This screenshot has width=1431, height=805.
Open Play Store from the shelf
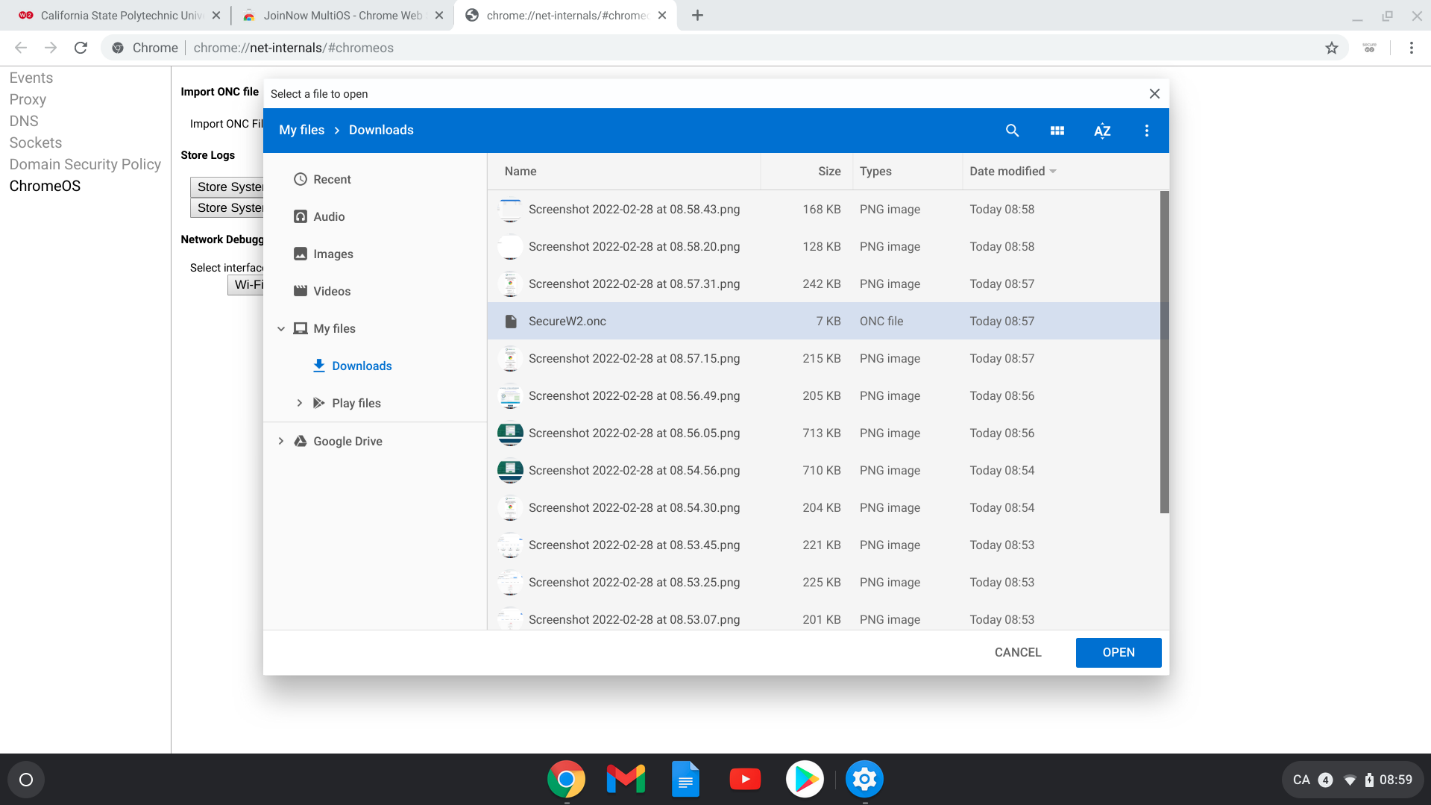point(804,779)
